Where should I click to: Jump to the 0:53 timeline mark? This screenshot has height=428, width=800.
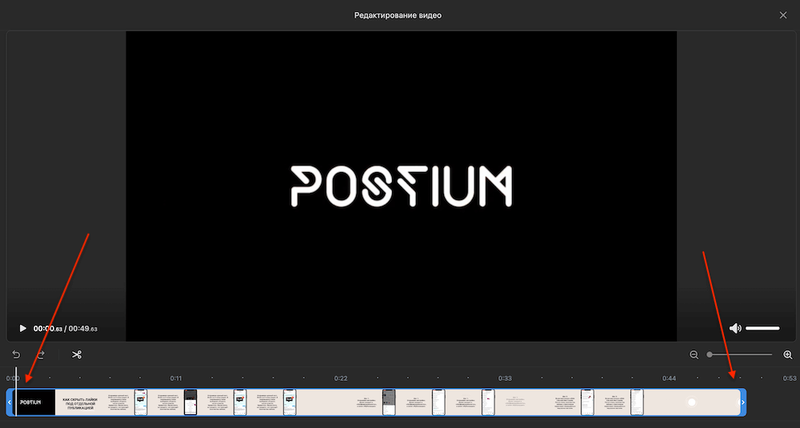point(790,379)
